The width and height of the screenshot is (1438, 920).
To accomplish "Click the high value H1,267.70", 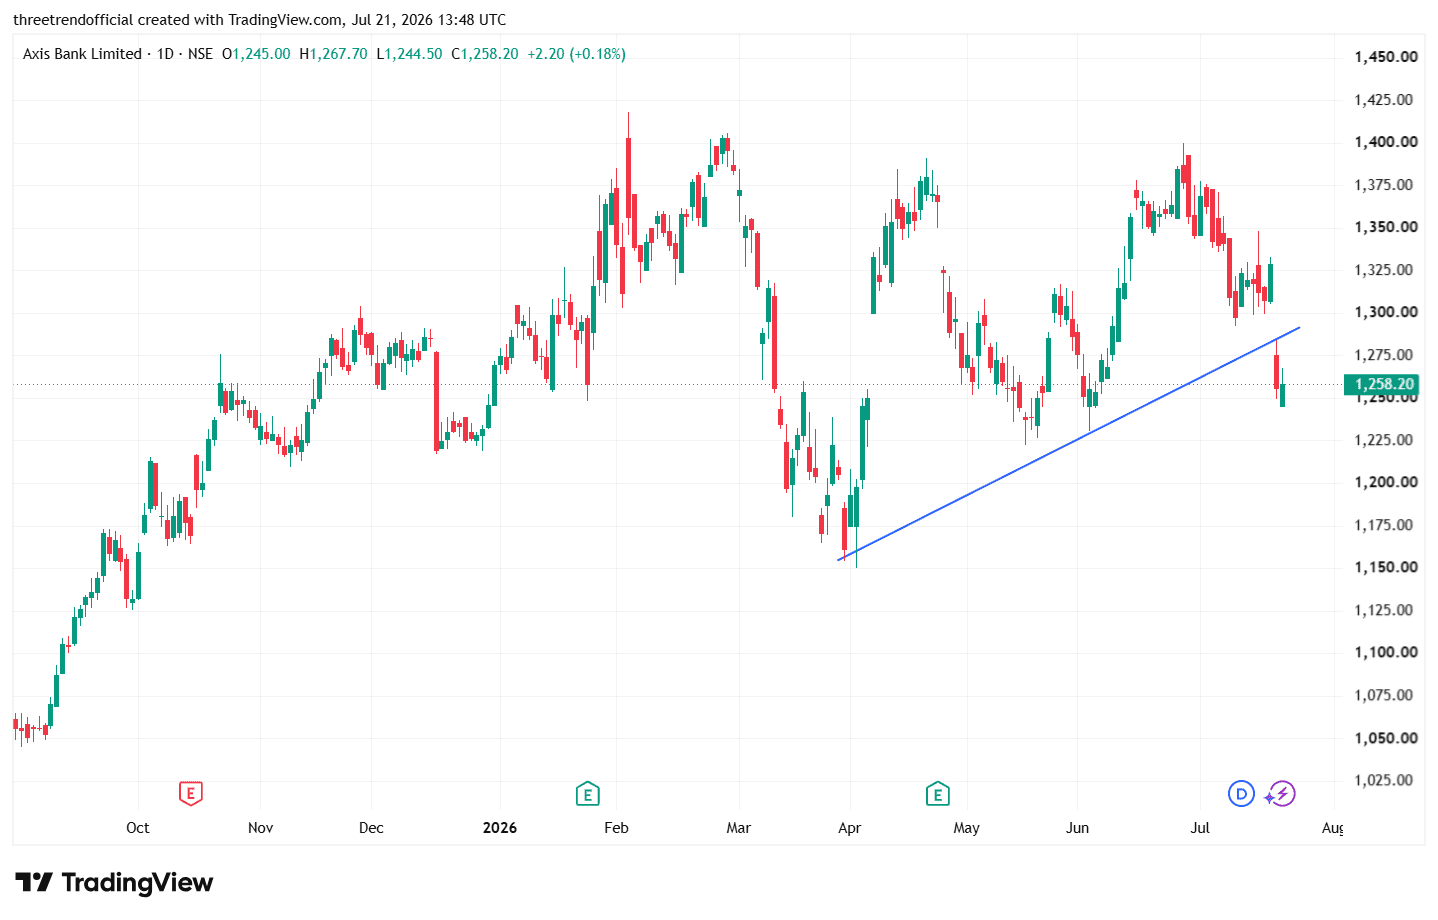I will (333, 54).
